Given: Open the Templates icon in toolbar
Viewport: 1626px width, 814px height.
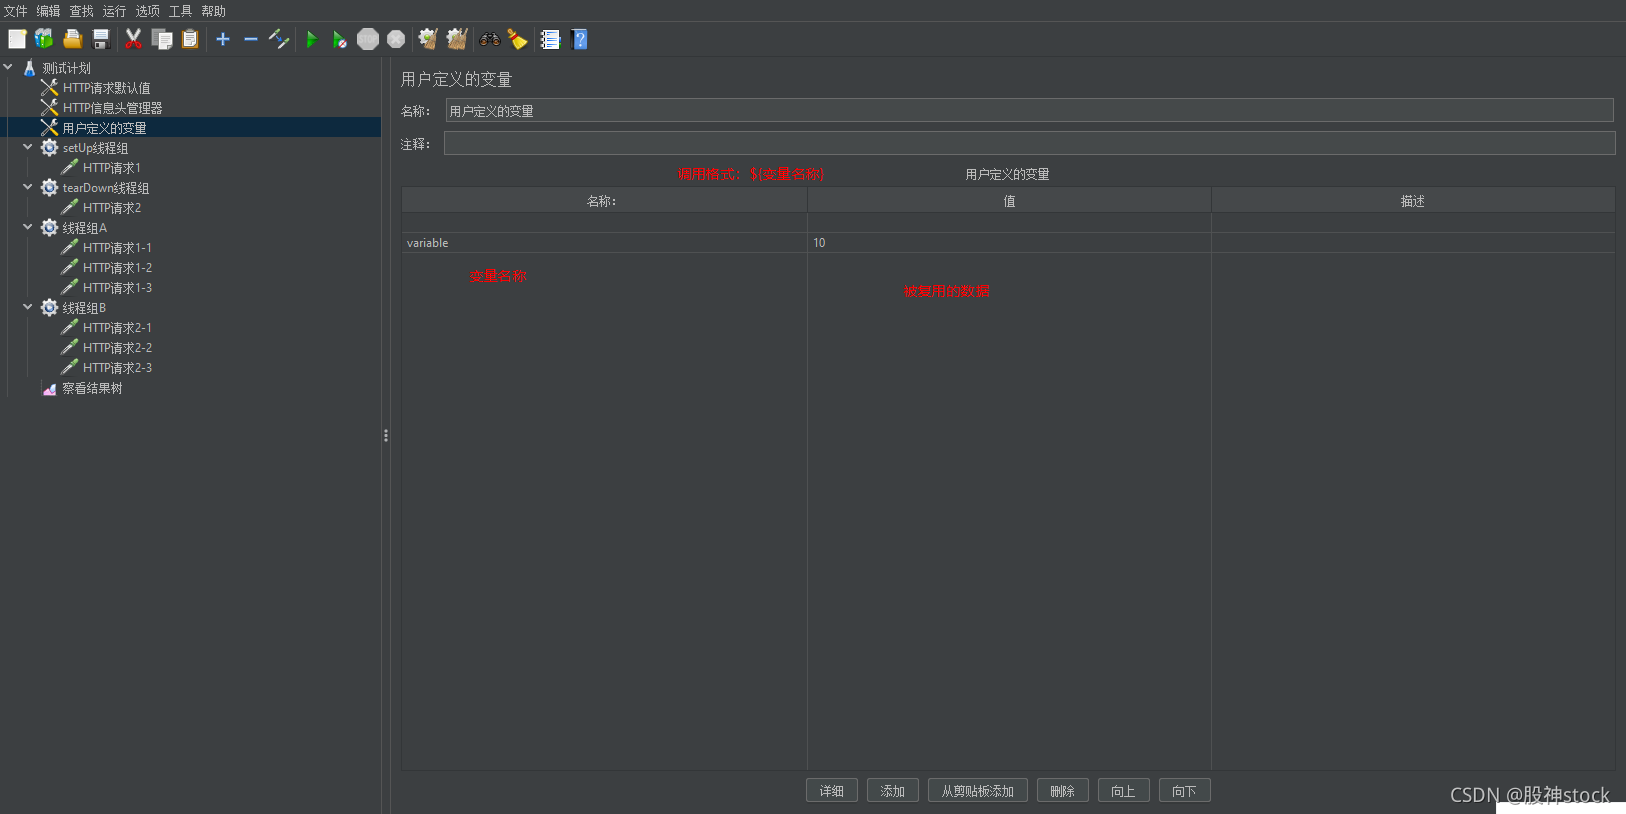Looking at the screenshot, I should tap(44, 39).
